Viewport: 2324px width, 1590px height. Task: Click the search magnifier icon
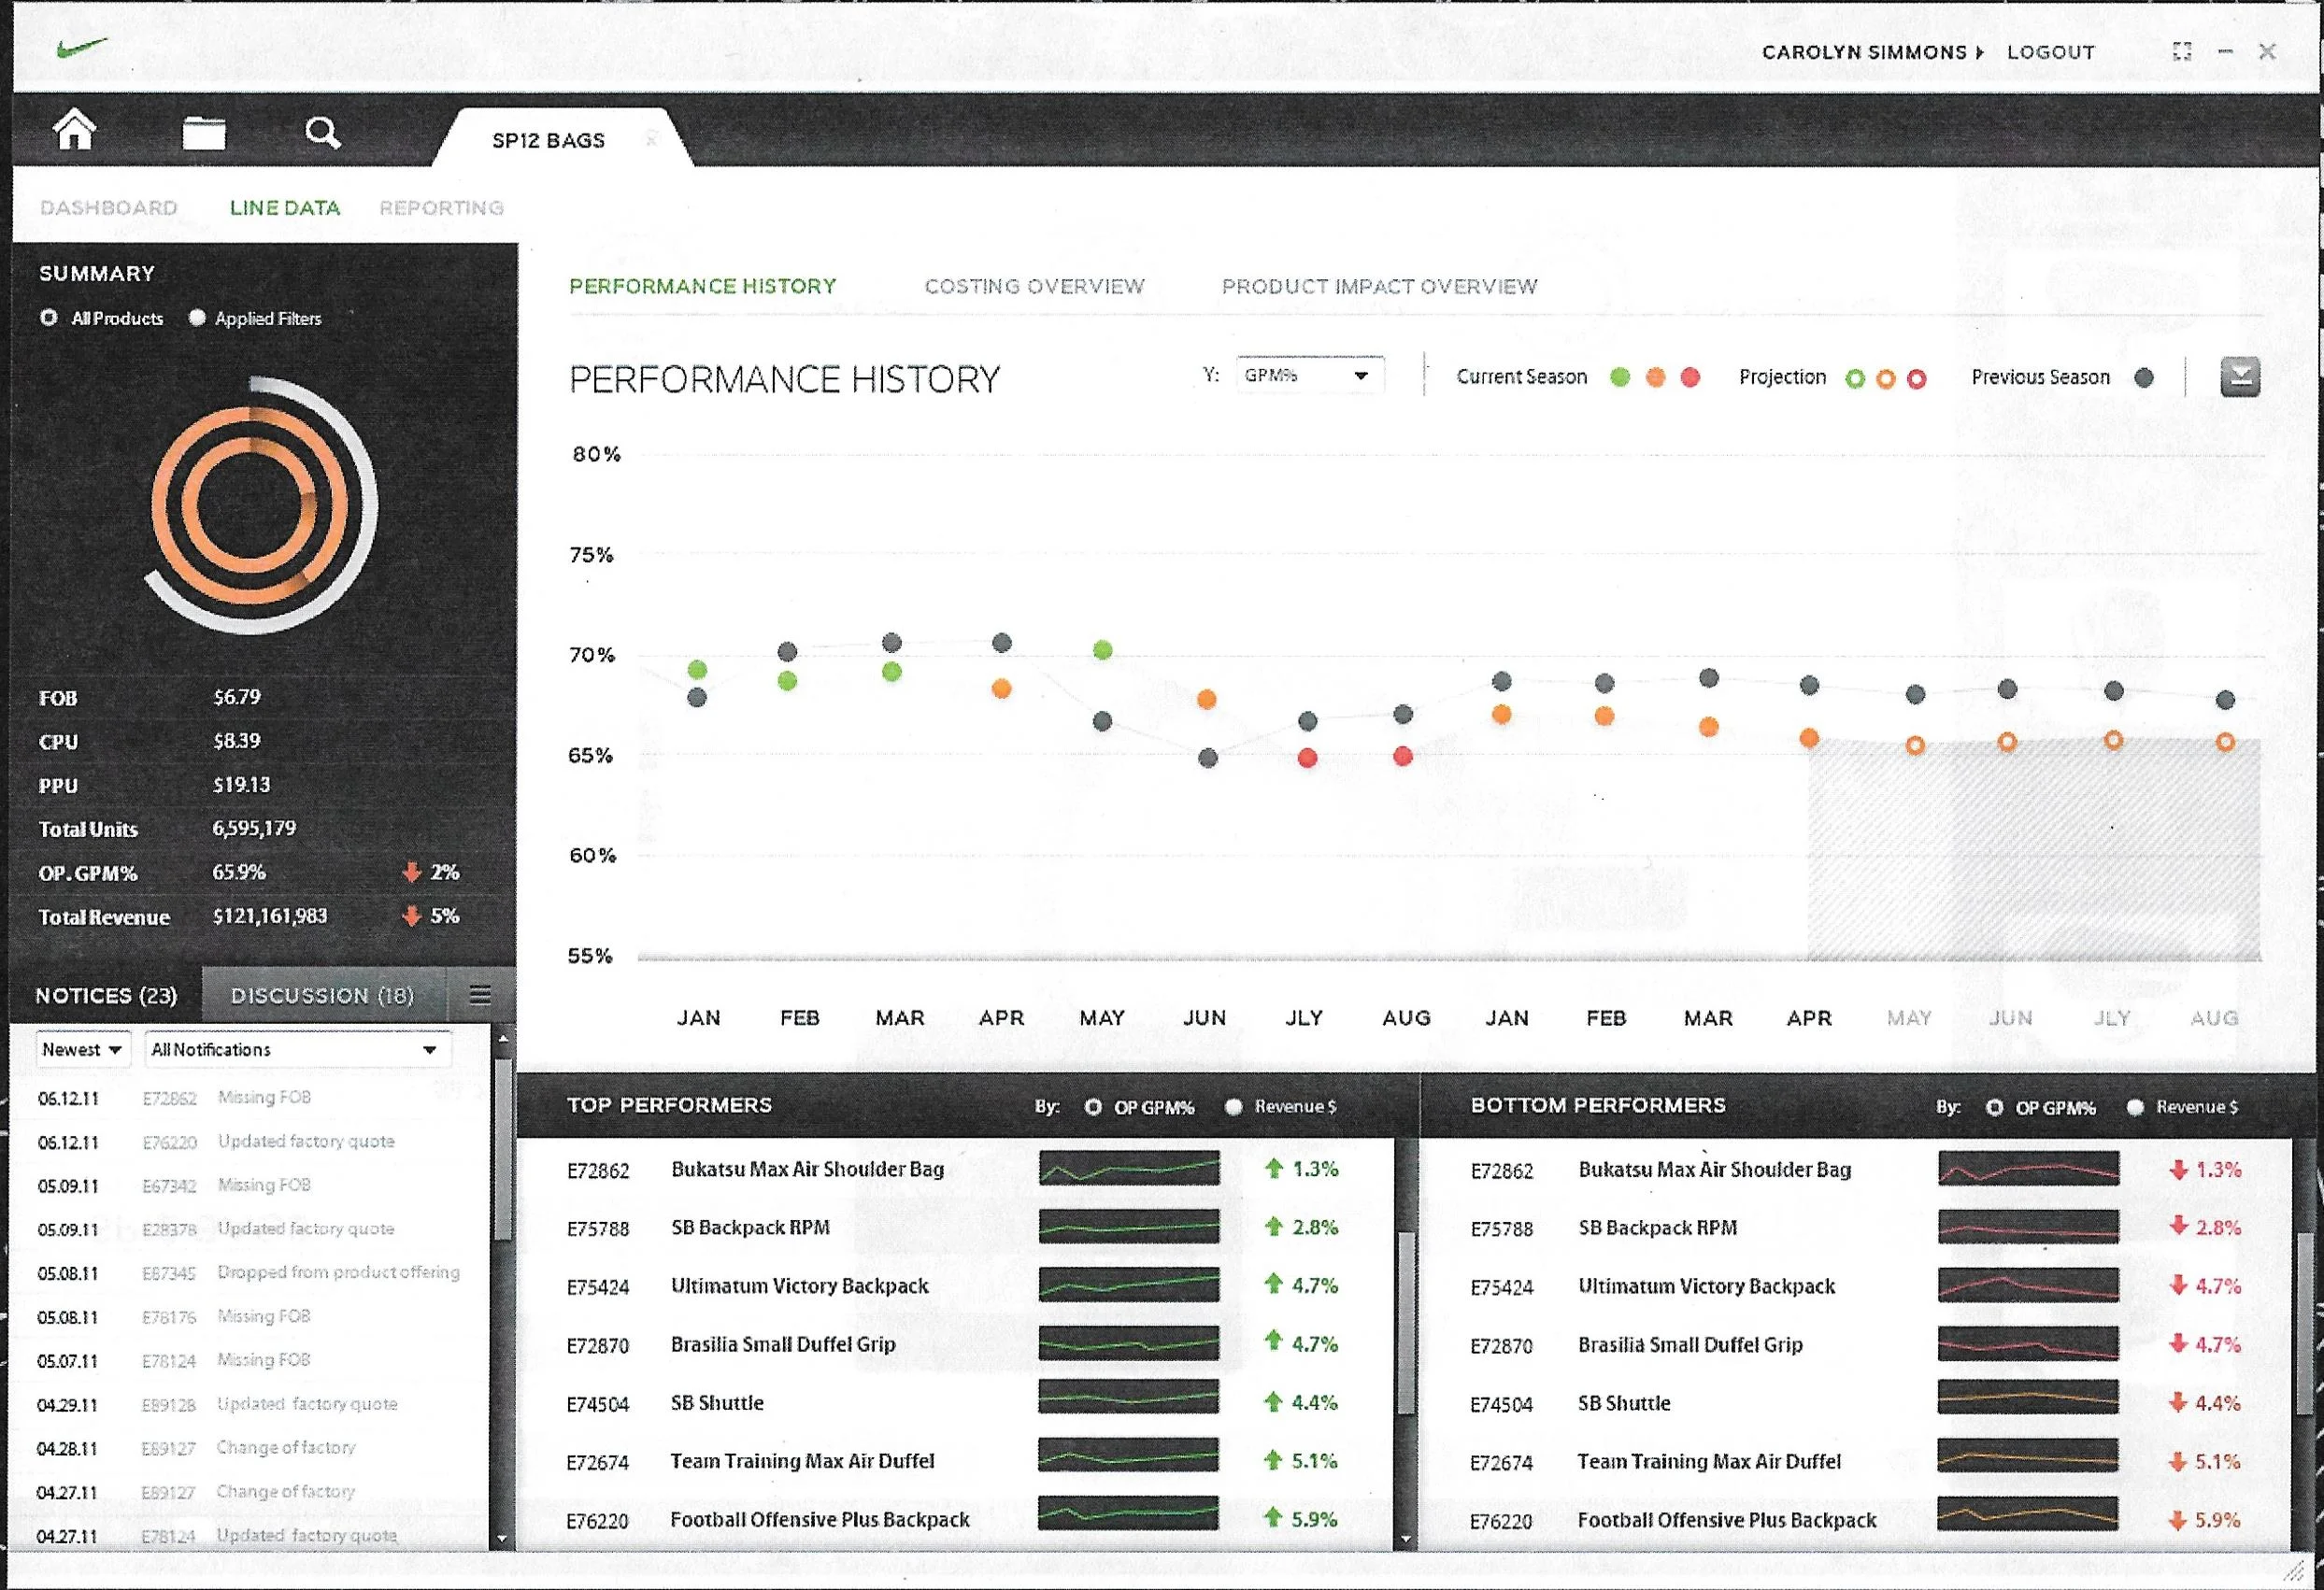pyautogui.click(x=322, y=132)
